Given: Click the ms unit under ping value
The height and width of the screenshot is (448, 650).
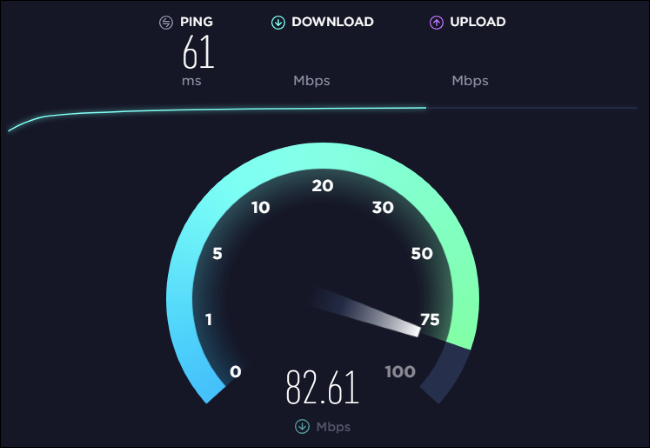Looking at the screenshot, I should click(192, 81).
